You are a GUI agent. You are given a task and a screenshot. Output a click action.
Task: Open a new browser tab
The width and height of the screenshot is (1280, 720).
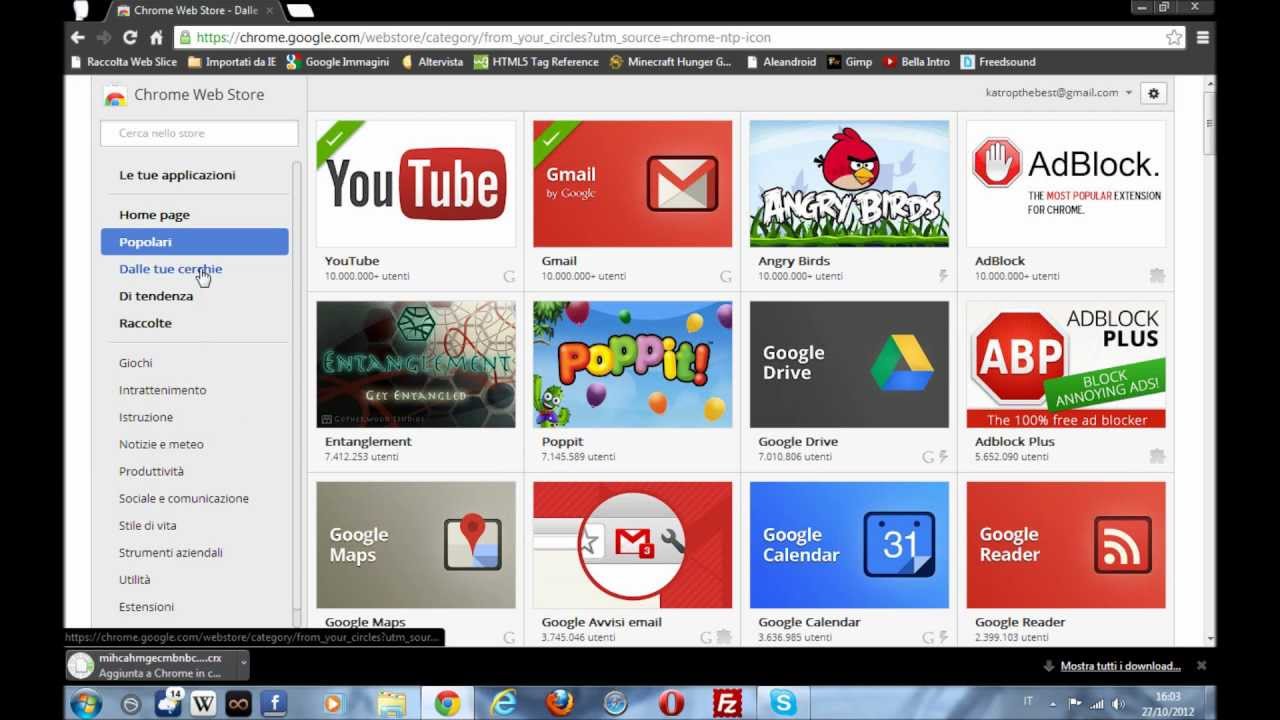click(x=300, y=11)
